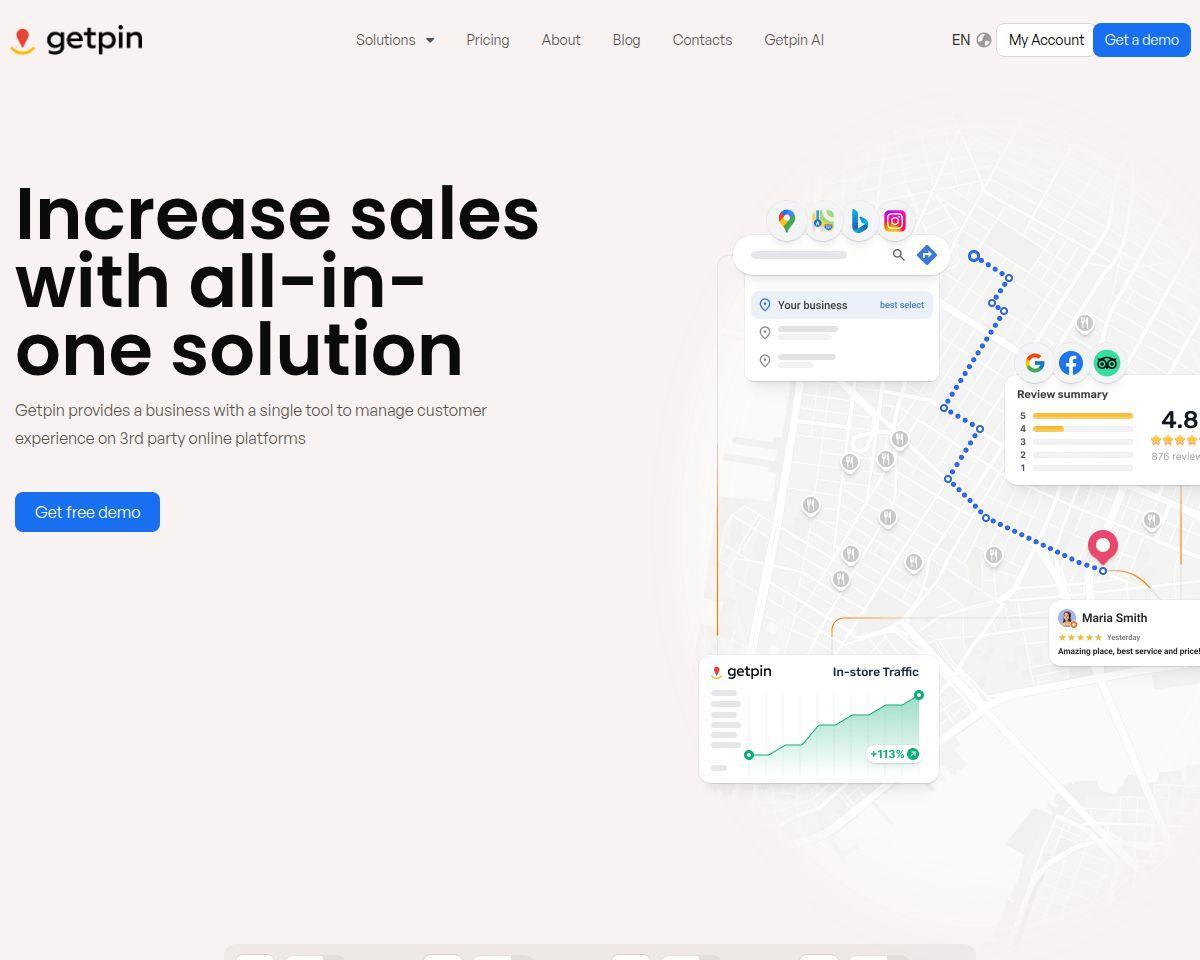Click the magnifier icon in map search

tap(898, 255)
